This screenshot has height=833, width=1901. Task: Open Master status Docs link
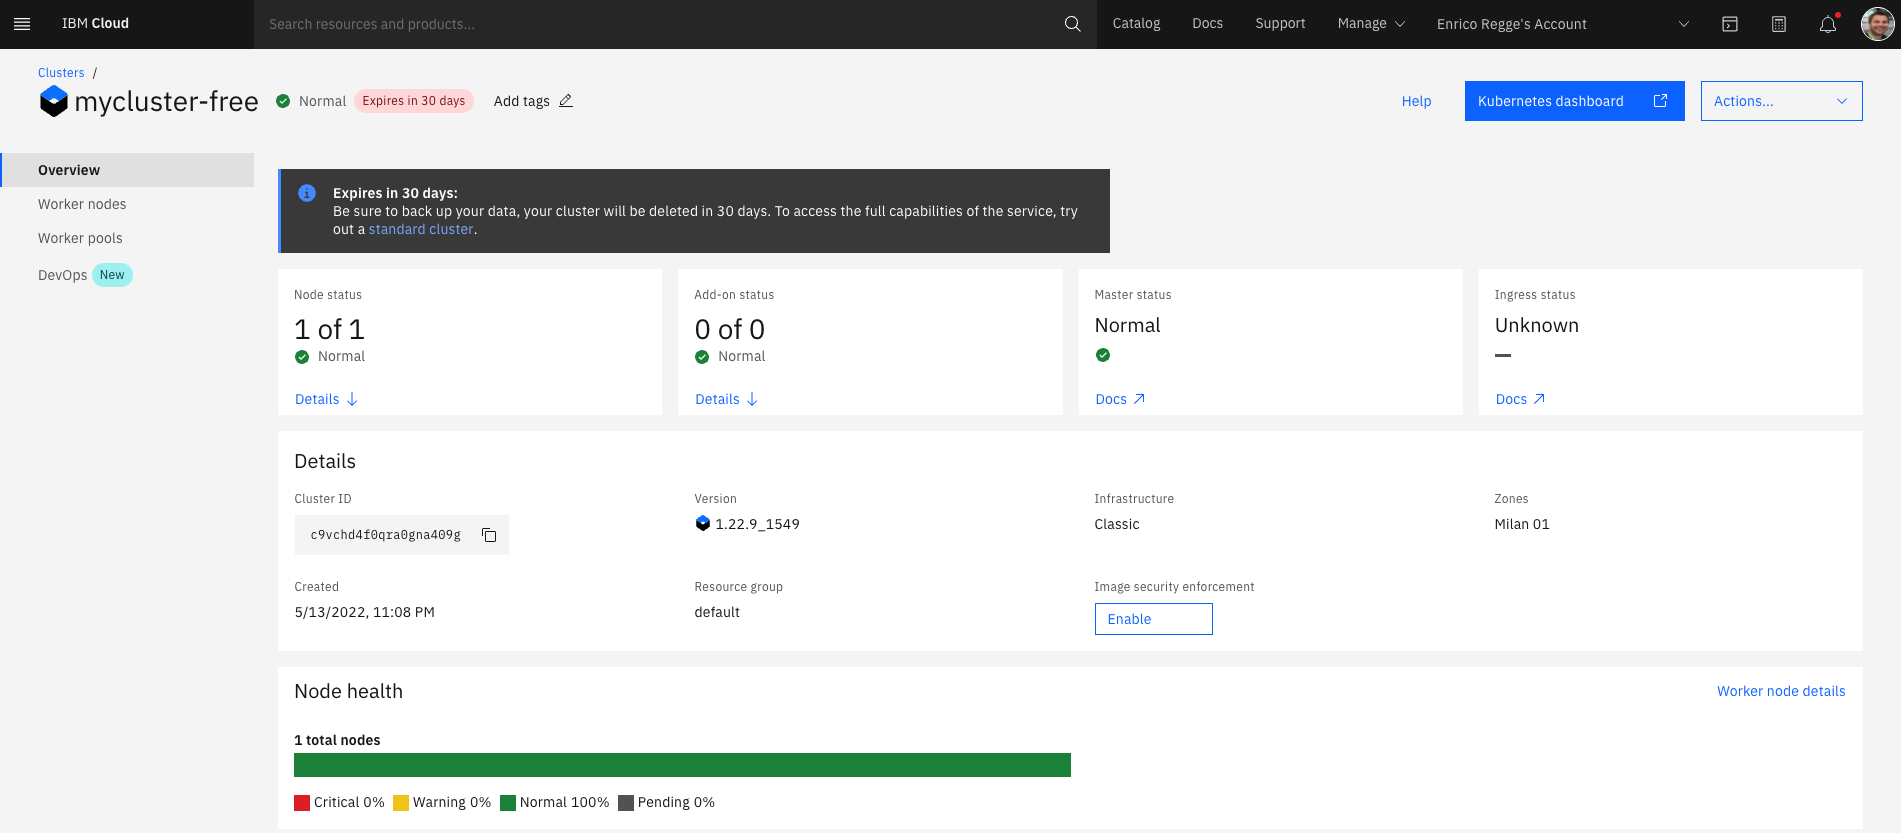click(x=1111, y=399)
